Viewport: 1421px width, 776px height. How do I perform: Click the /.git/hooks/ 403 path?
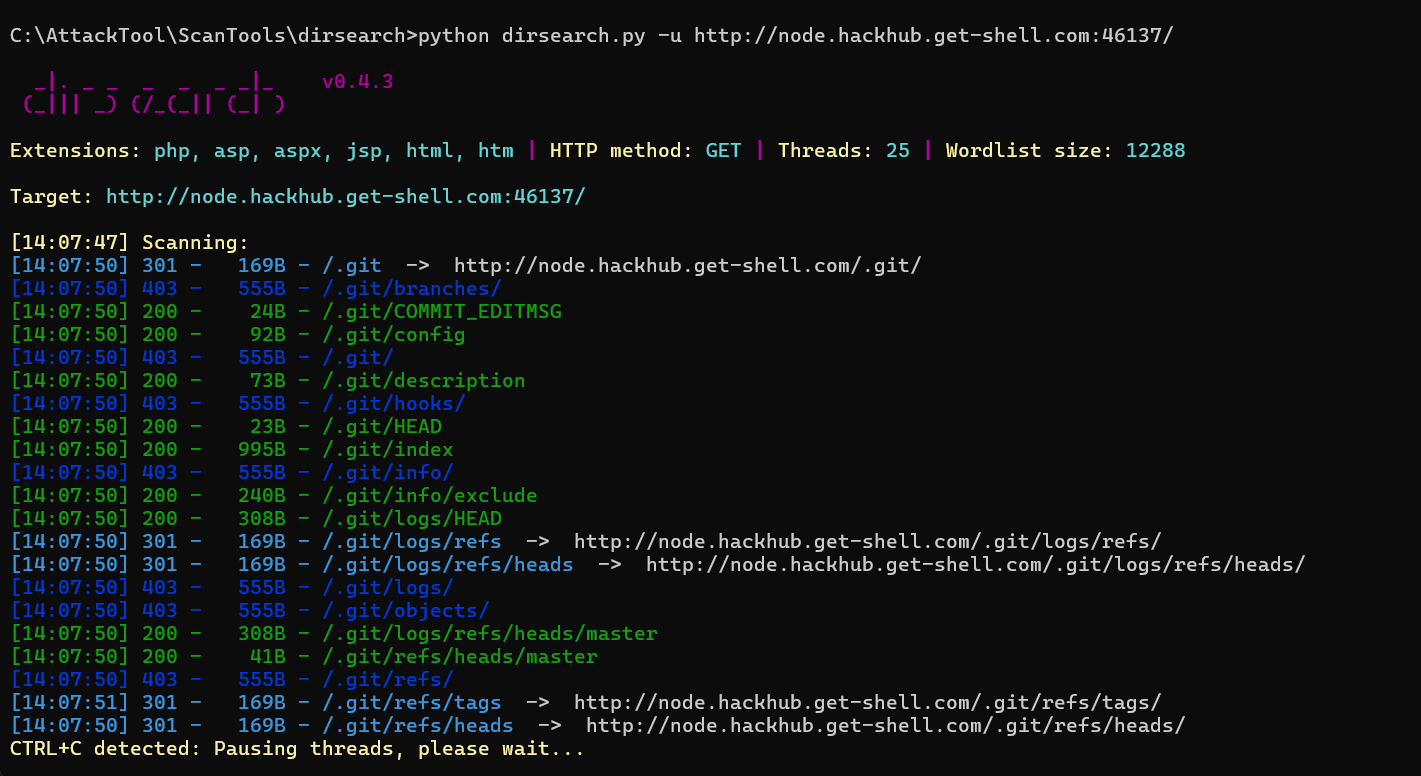[393, 403]
